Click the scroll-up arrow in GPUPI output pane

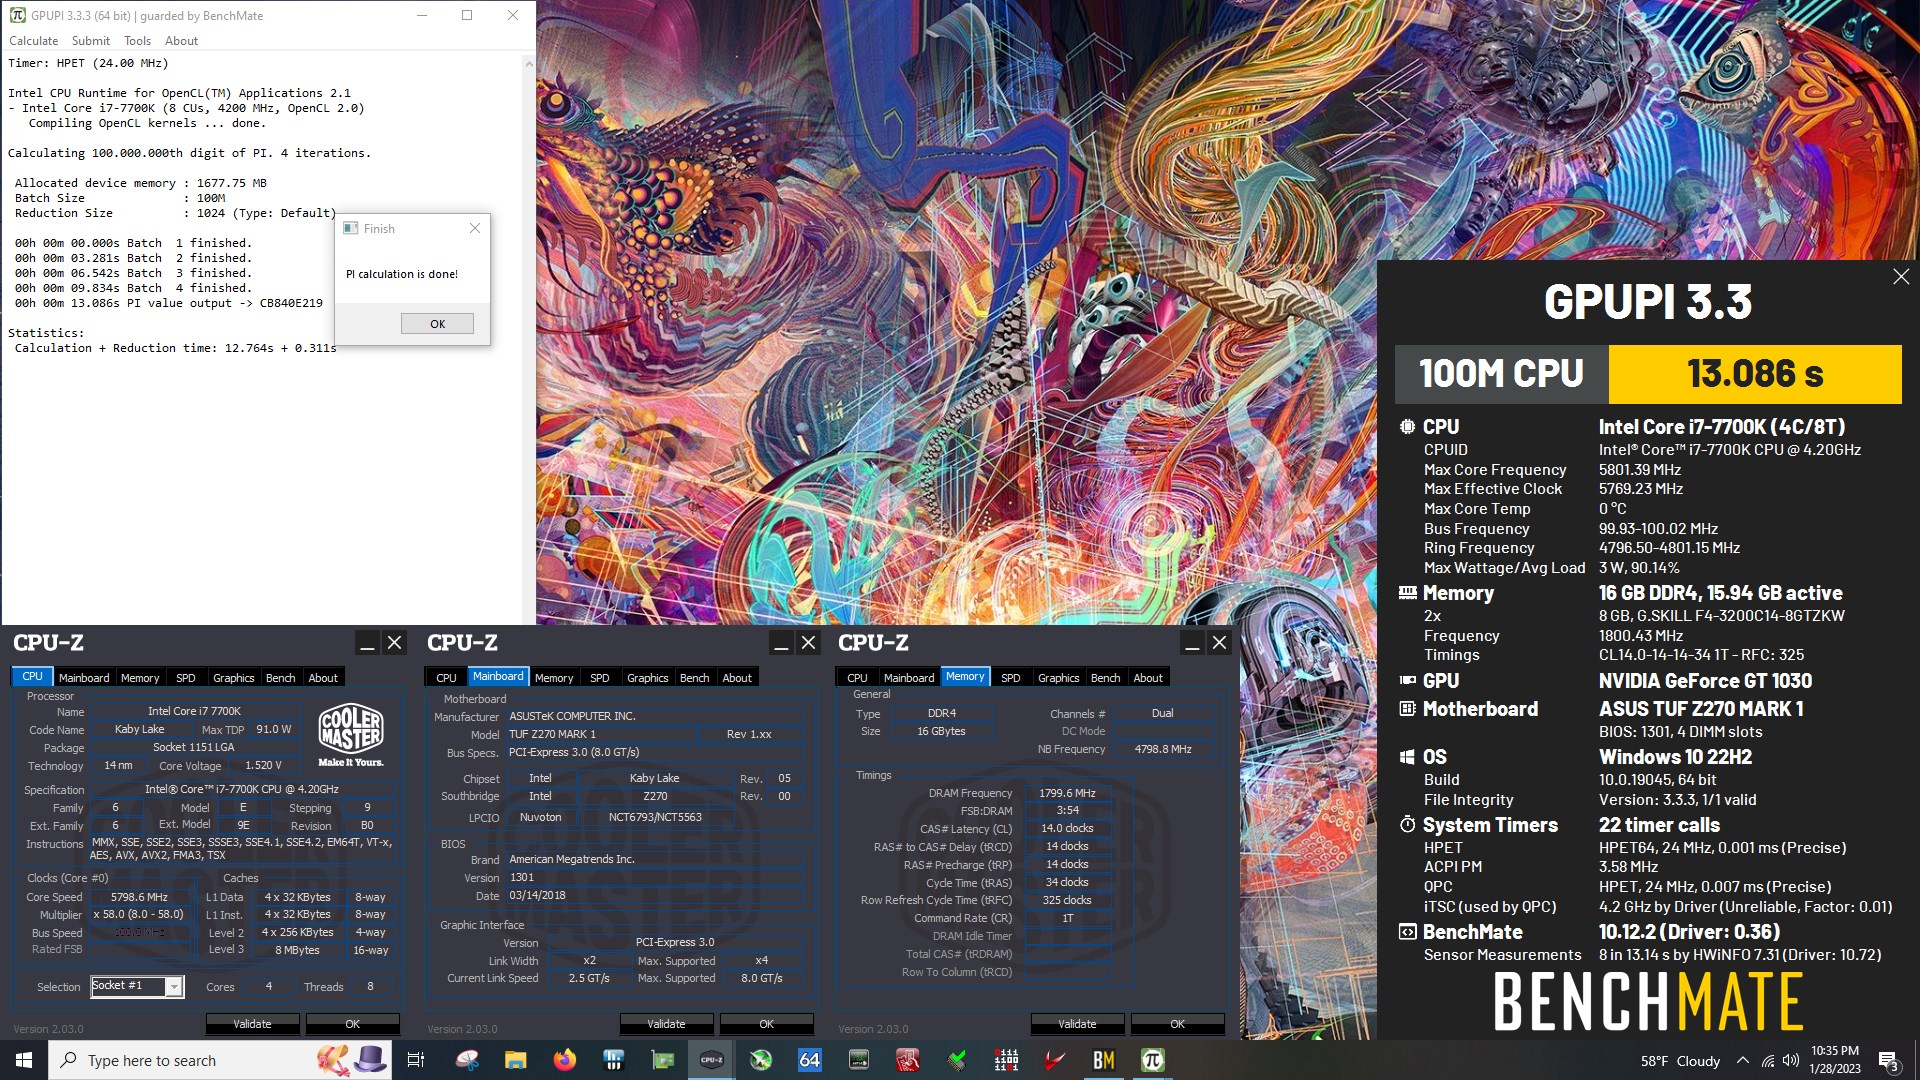(529, 64)
